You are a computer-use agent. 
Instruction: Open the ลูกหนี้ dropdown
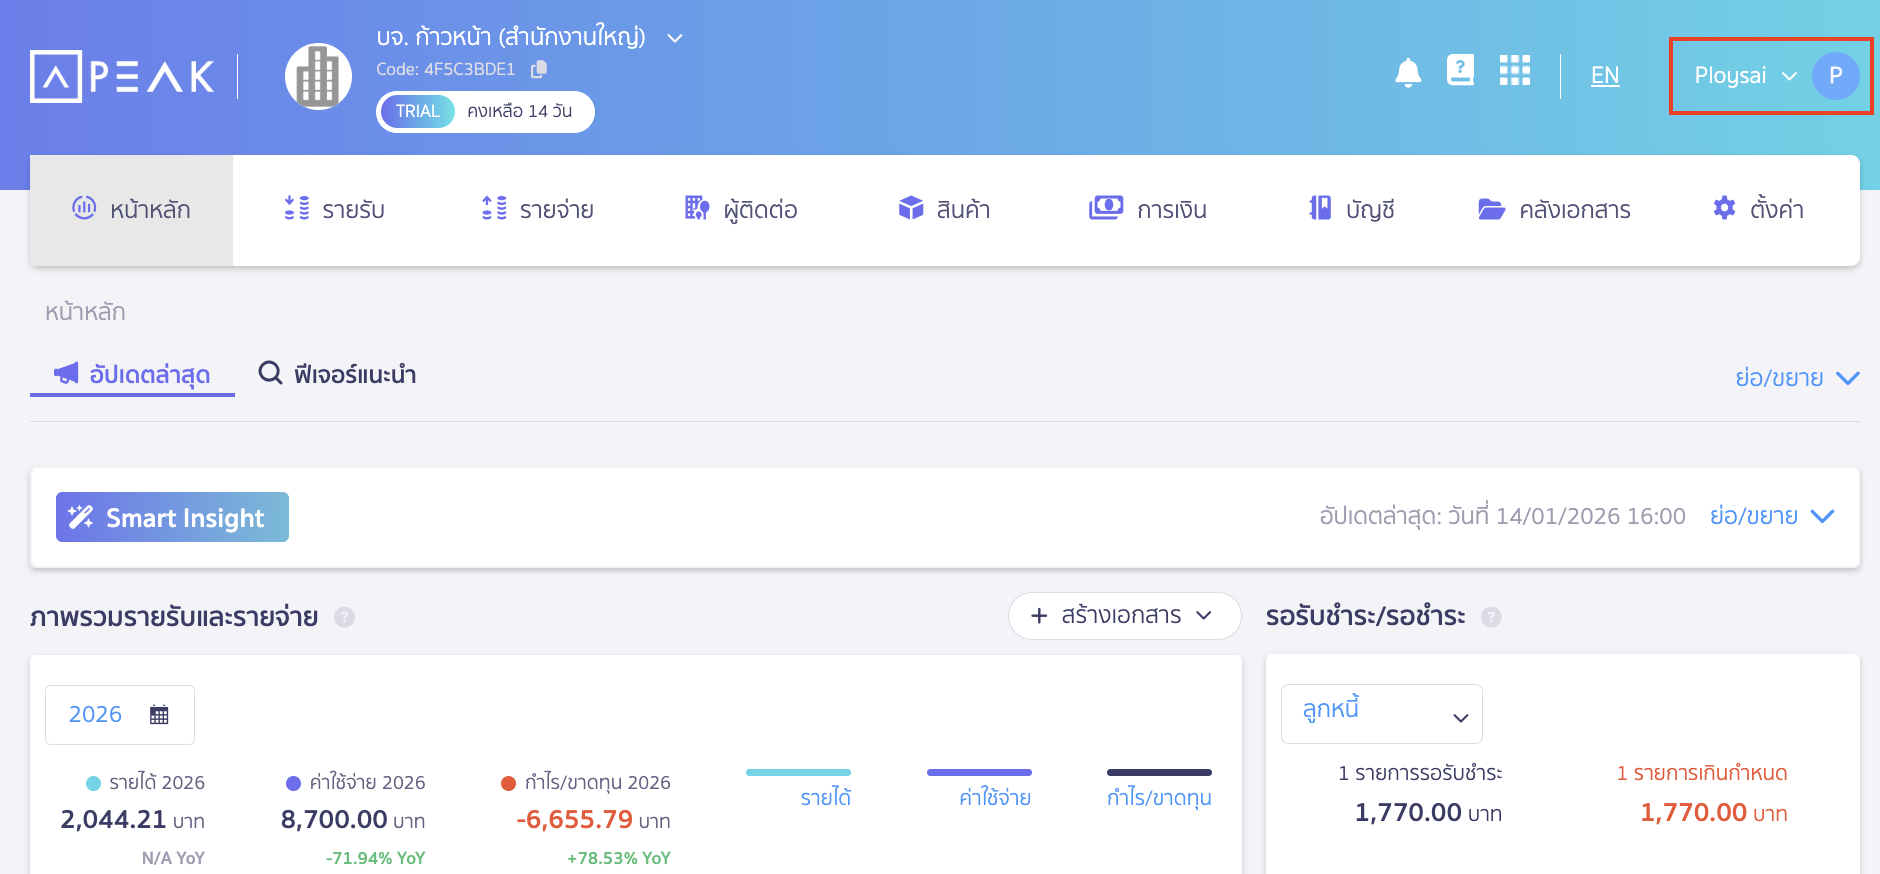click(x=1381, y=714)
